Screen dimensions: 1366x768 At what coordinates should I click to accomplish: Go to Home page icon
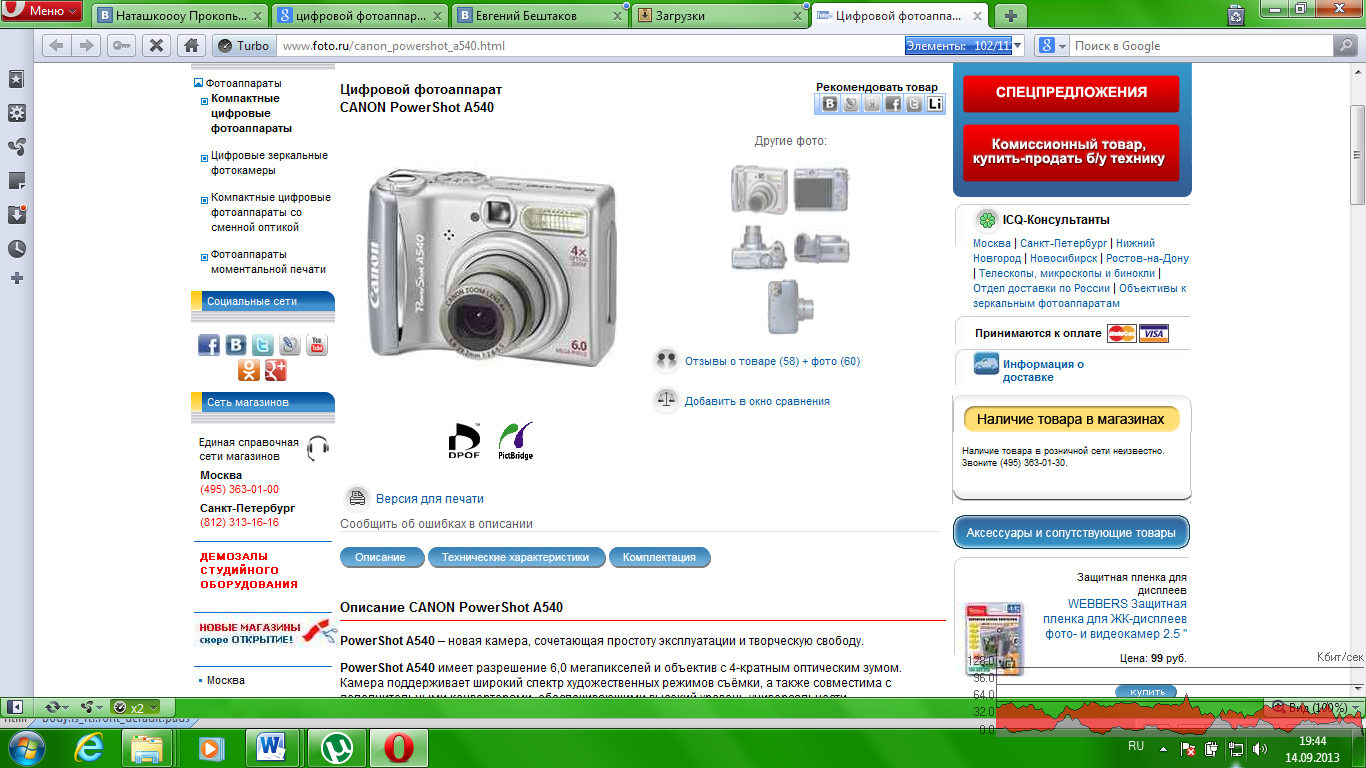(190, 46)
